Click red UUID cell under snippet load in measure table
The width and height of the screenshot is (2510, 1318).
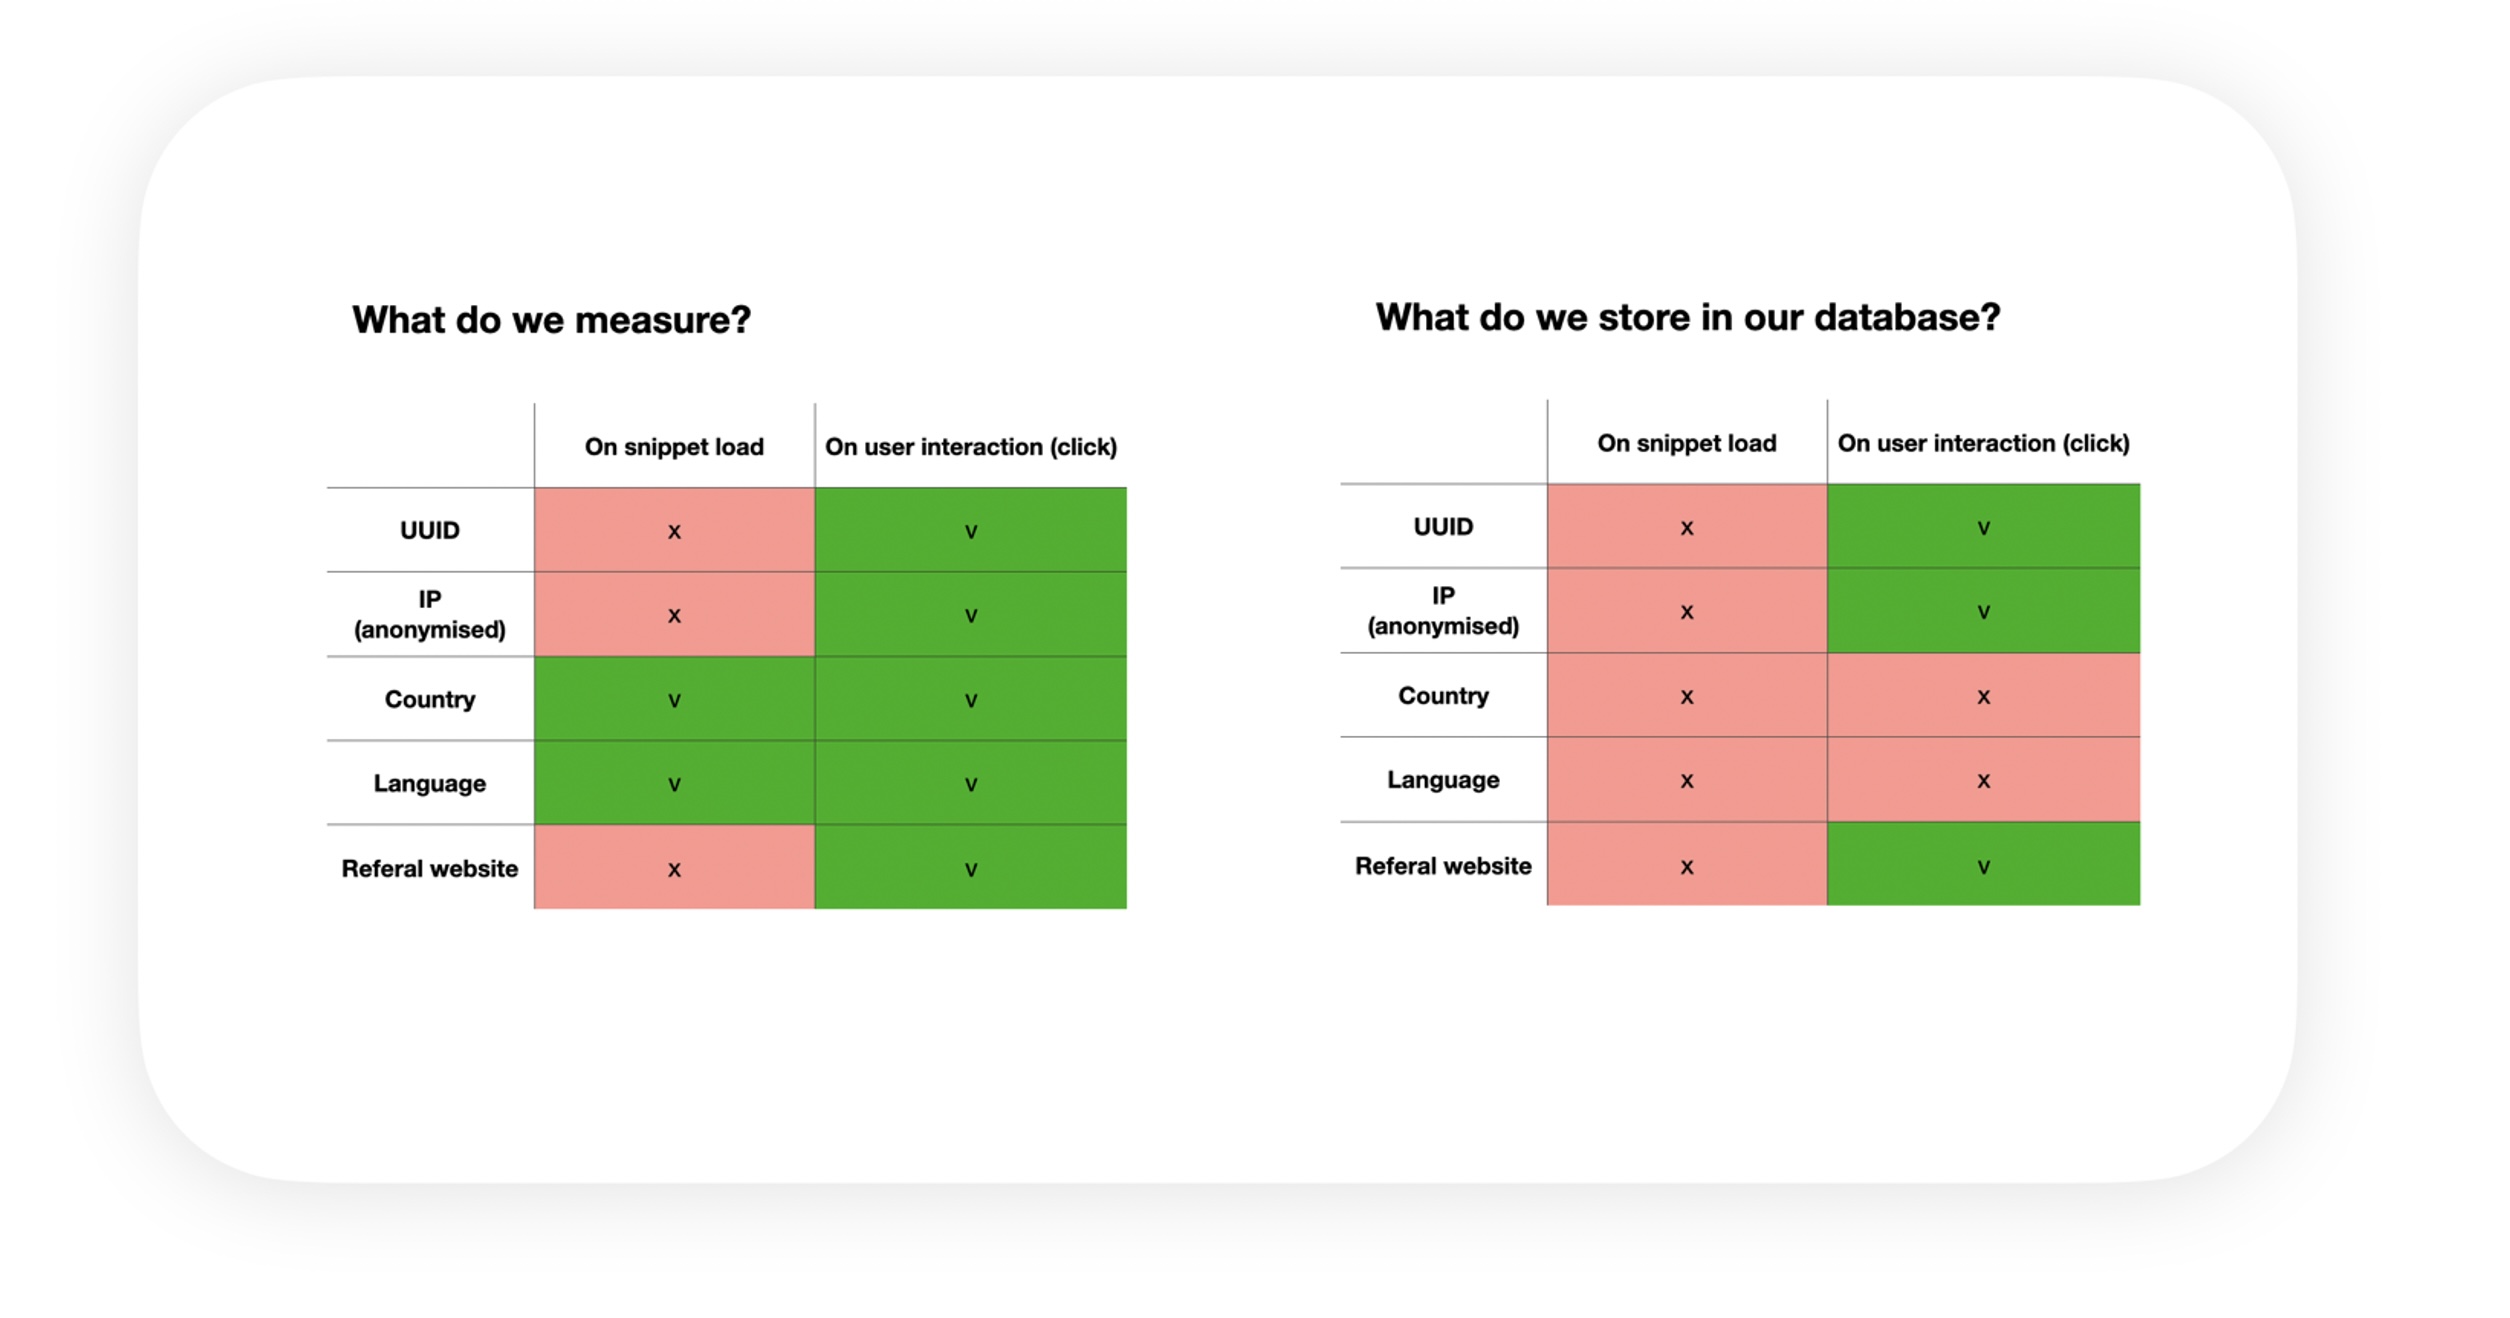[x=674, y=530]
